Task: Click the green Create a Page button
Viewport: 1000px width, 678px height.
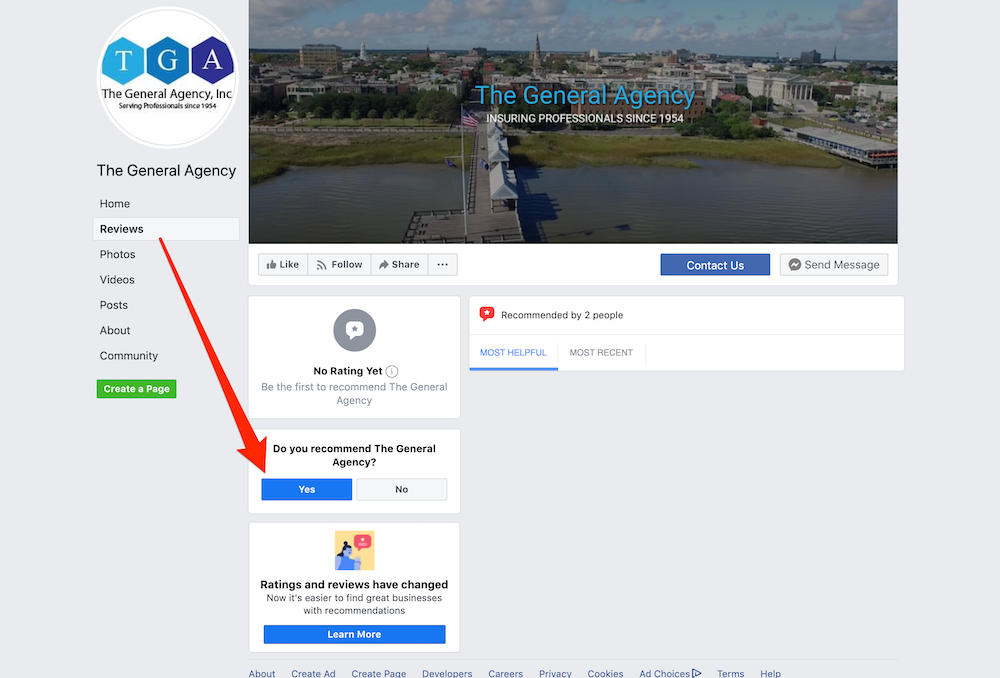Action: [x=136, y=389]
